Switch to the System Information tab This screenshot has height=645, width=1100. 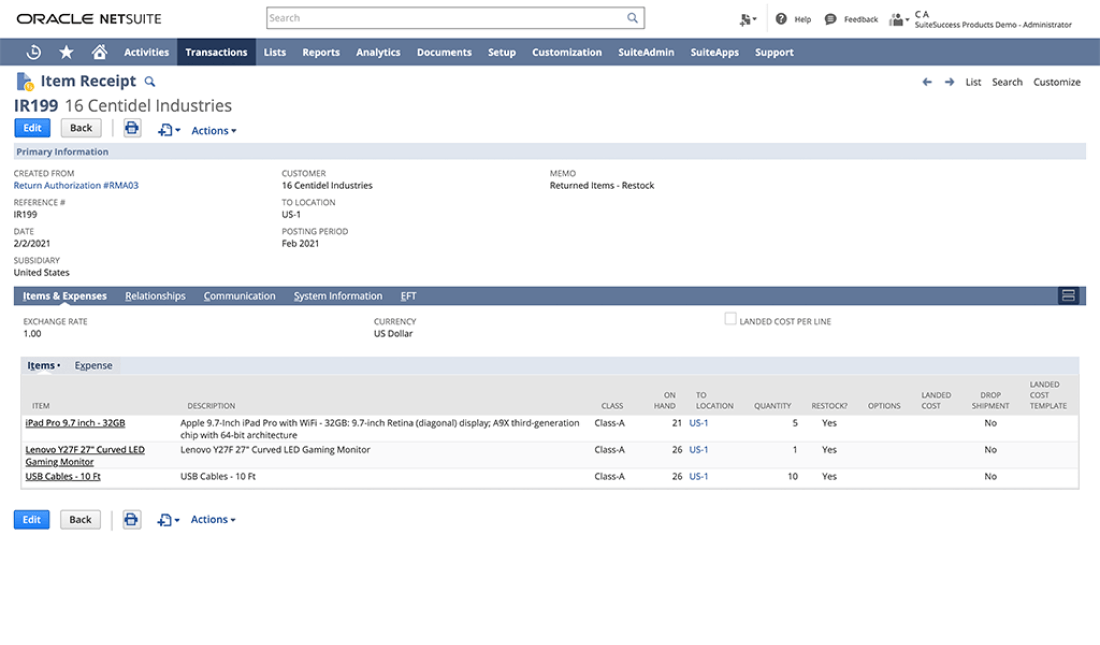[337, 295]
